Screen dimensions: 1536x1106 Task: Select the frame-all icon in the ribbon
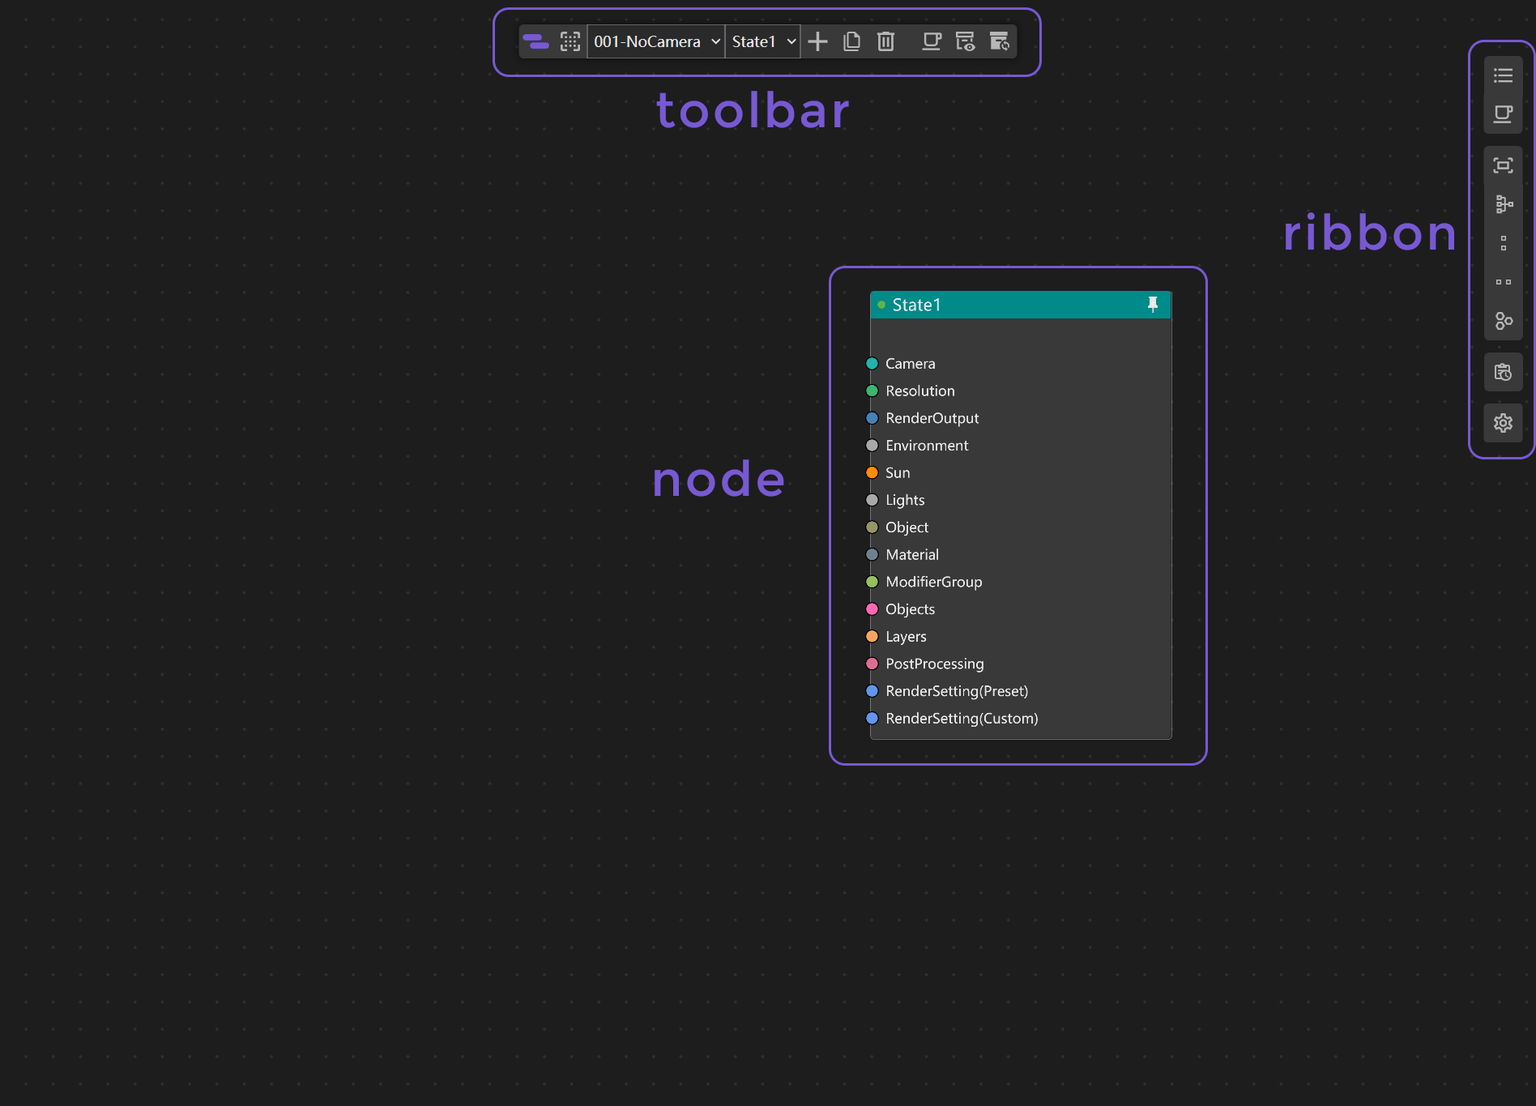point(1503,165)
